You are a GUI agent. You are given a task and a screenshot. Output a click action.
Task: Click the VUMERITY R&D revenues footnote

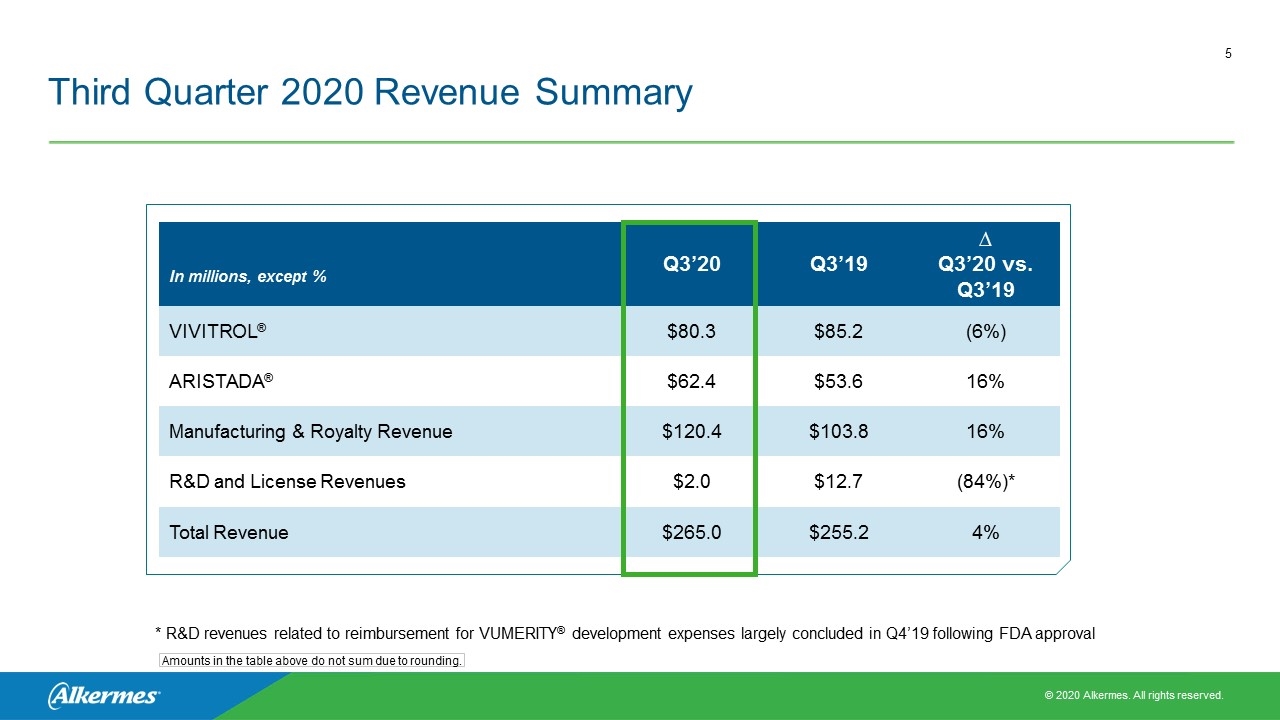coord(625,633)
